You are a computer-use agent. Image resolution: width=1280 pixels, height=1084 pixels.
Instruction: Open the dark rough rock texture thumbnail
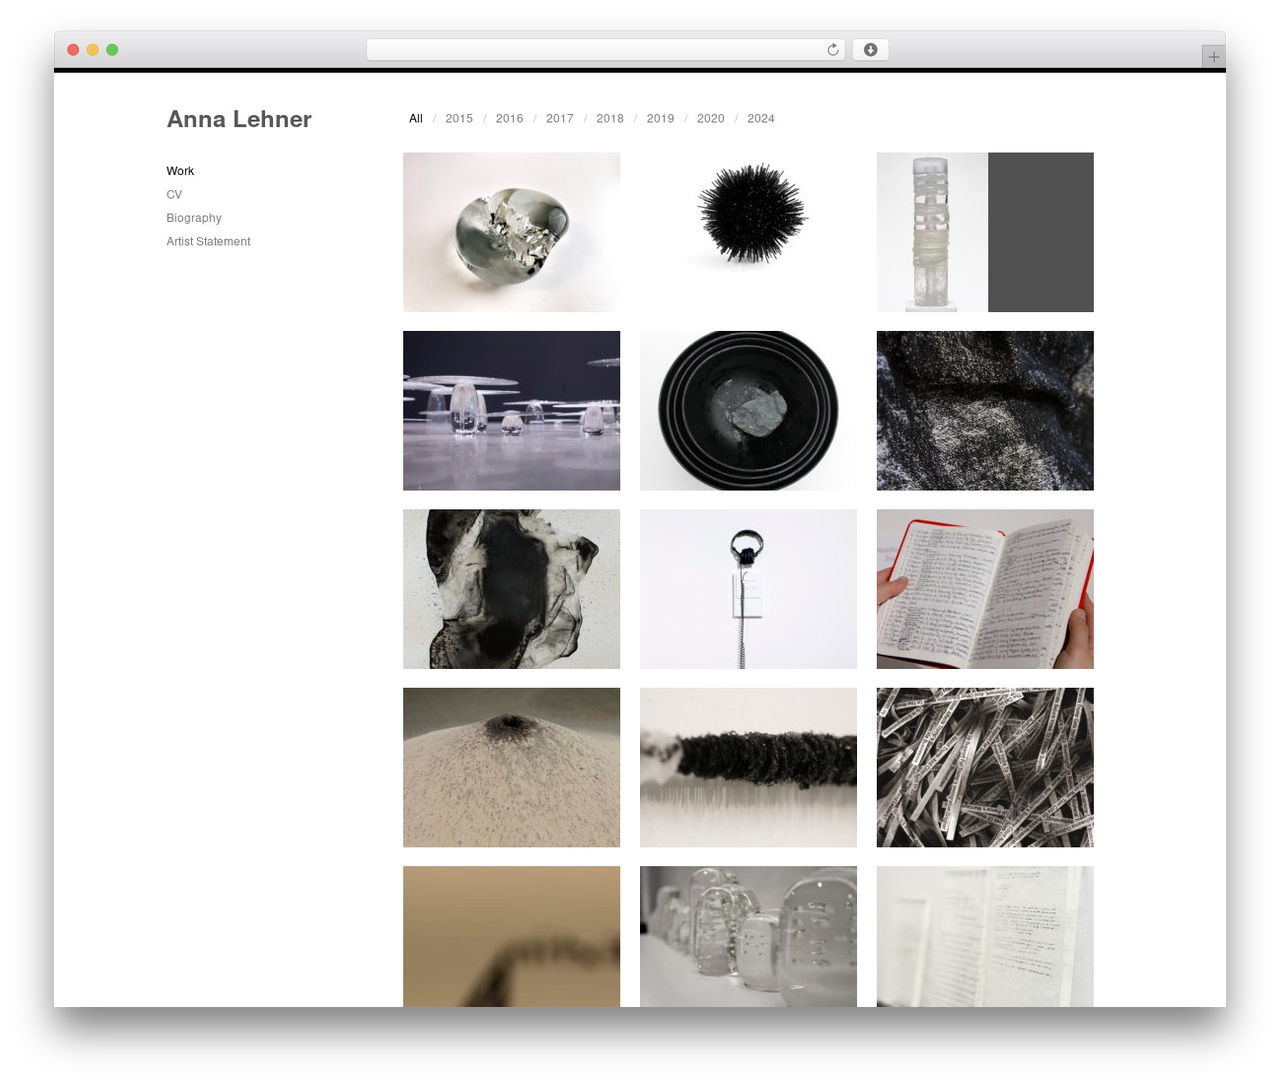[985, 411]
